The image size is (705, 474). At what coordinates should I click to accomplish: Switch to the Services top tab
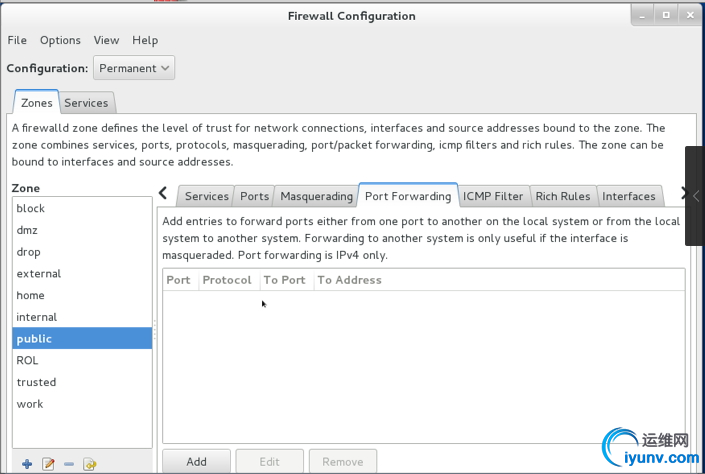pos(86,103)
